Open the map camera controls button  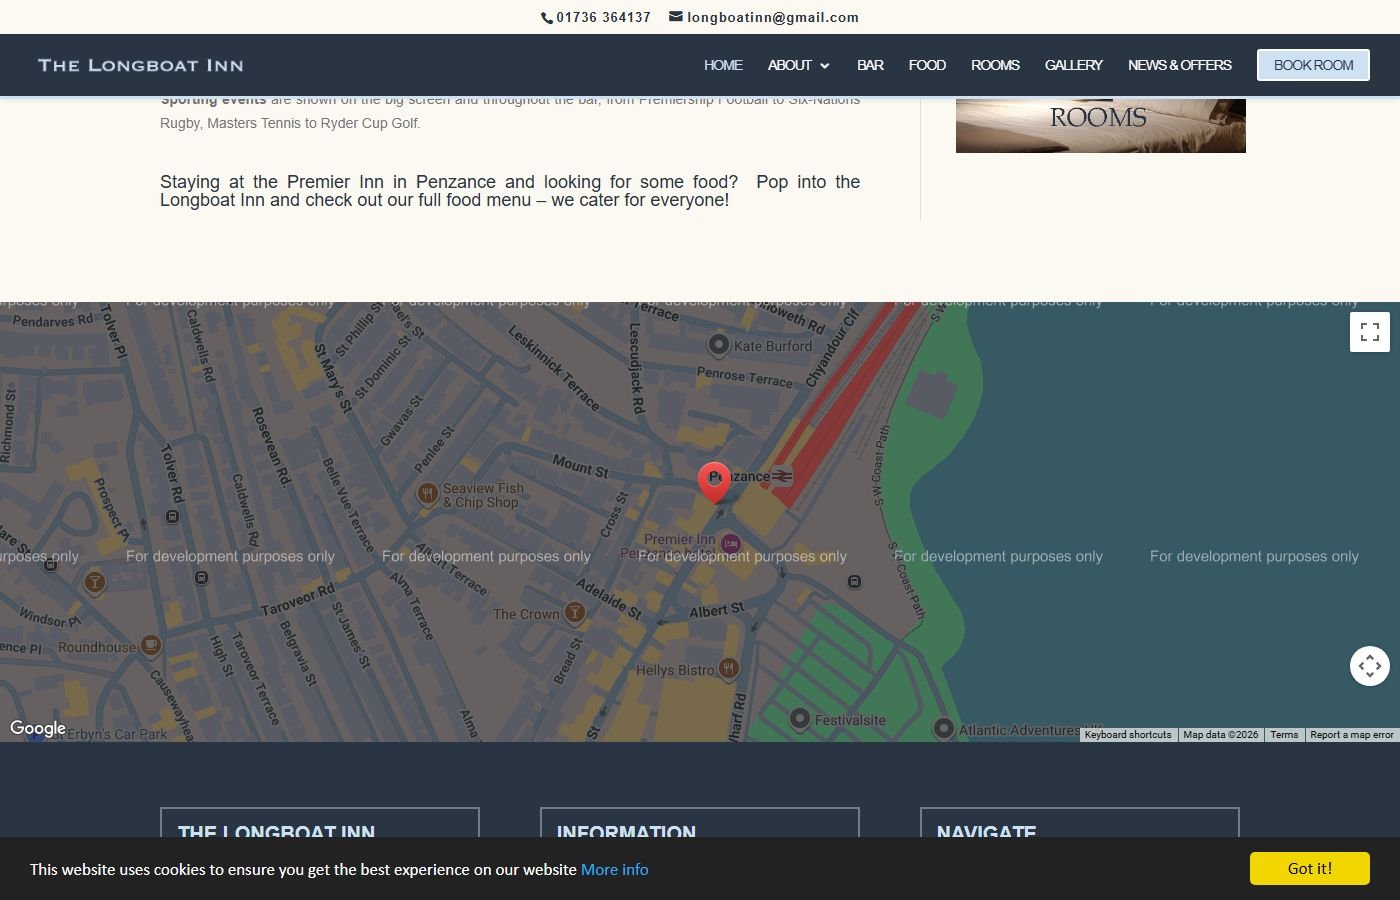tap(1370, 666)
